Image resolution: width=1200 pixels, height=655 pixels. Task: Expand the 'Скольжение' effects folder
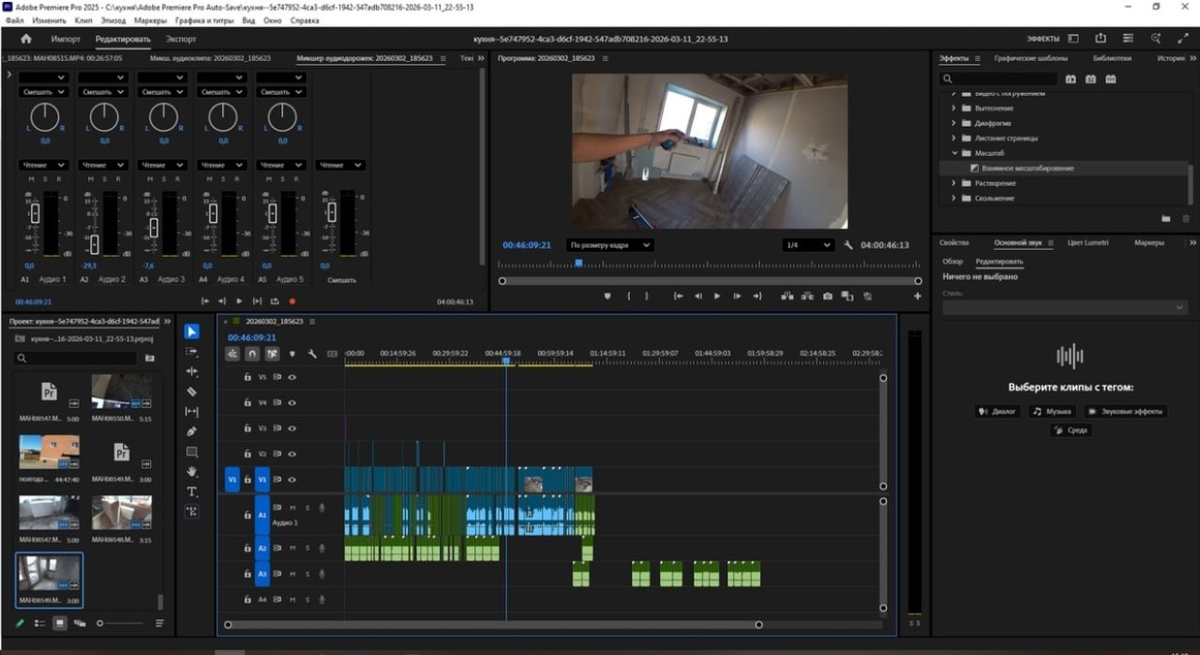coord(954,198)
